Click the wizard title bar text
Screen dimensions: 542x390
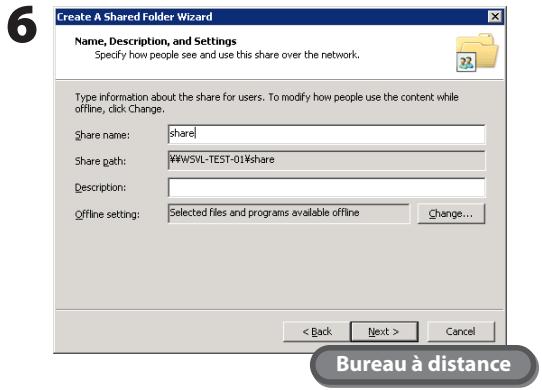[134, 17]
